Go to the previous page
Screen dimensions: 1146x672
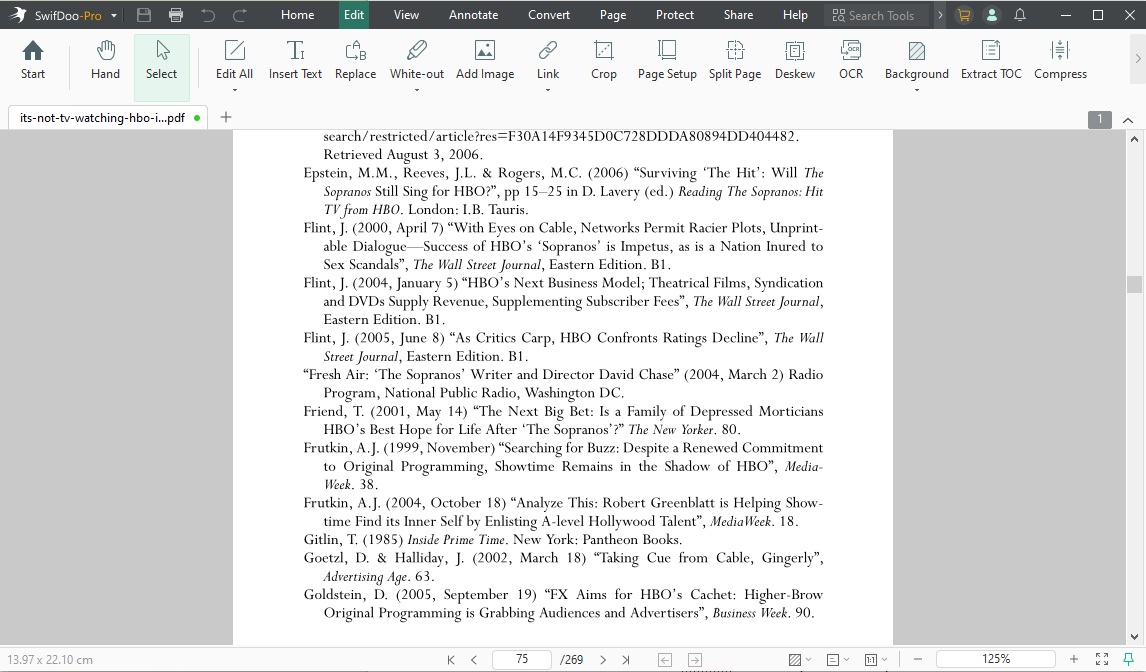click(474, 660)
